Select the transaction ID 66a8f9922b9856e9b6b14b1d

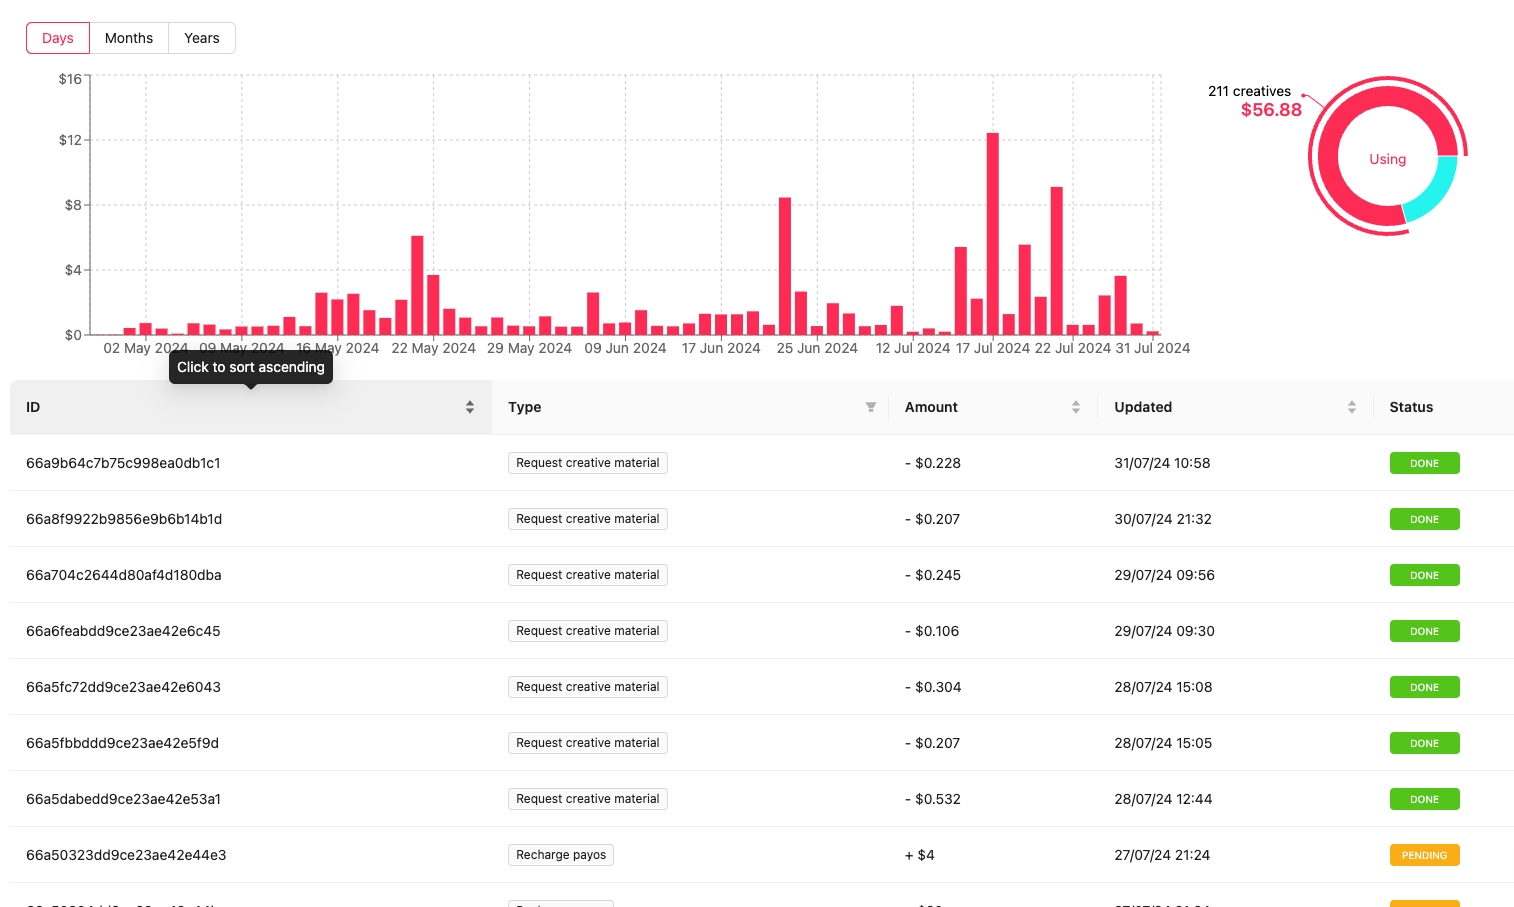[124, 519]
